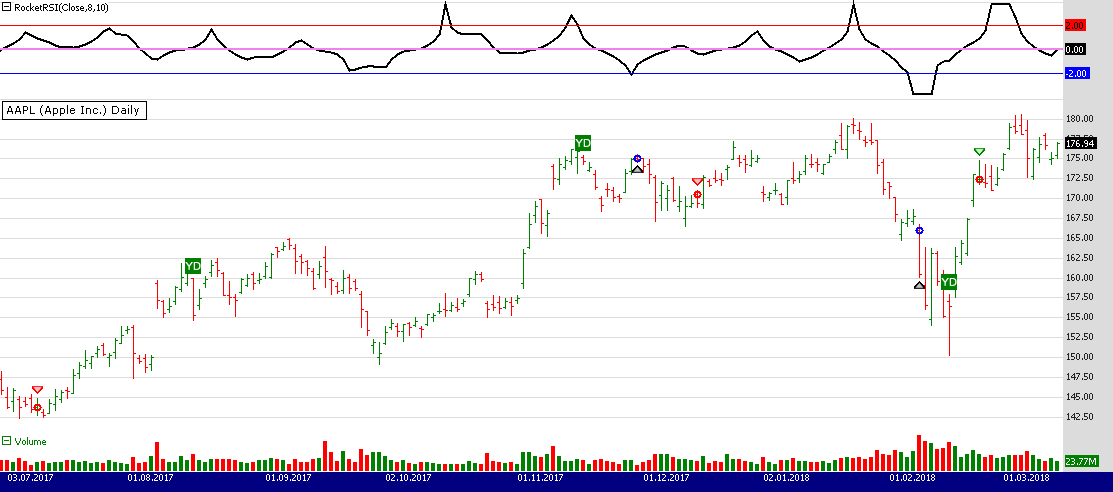The image size is (1113, 492).
Task: Click the 01.11.2017 date on the time axis
Action: tap(539, 479)
